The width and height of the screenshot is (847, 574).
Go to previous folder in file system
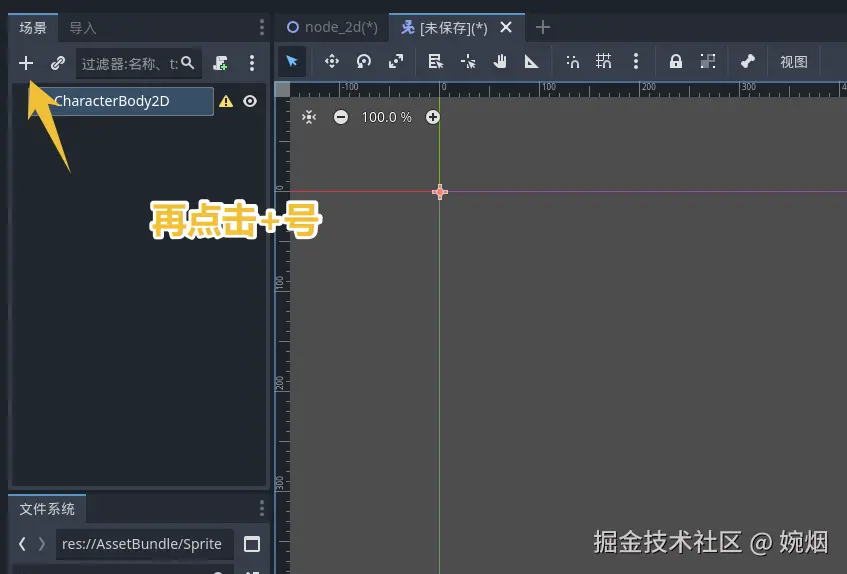[x=22, y=544]
